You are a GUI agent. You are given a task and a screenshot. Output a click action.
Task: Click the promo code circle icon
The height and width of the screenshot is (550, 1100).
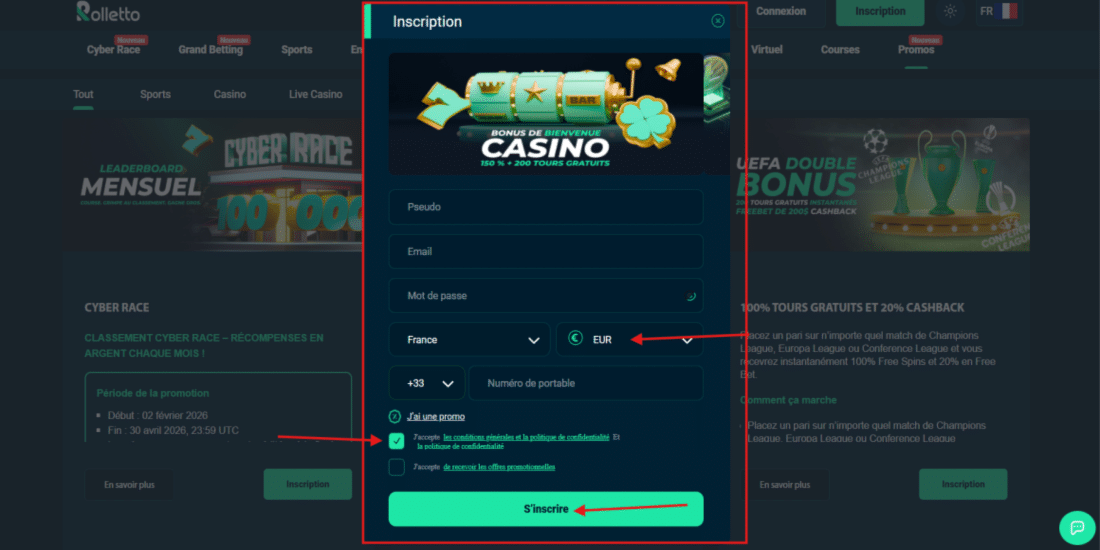tap(395, 416)
